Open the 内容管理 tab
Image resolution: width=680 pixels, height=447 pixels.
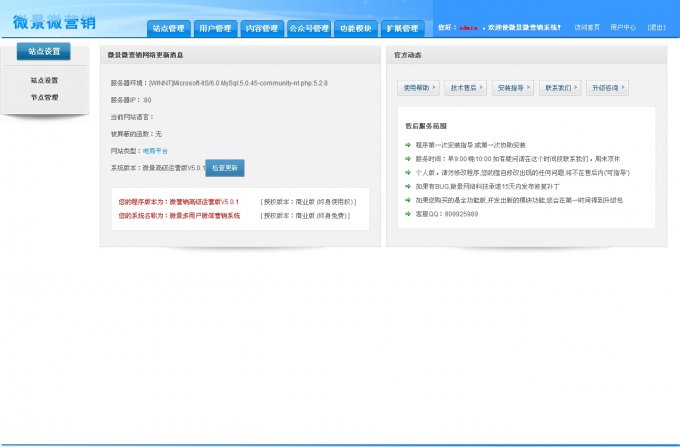pyautogui.click(x=262, y=29)
